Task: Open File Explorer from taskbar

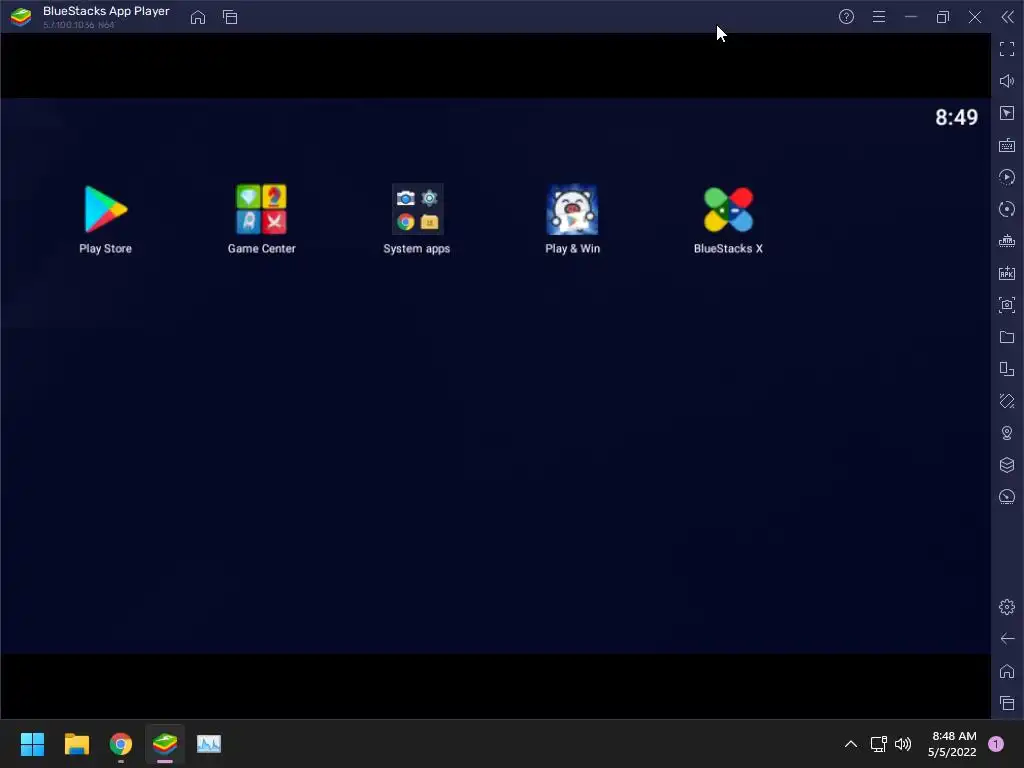Action: click(x=76, y=744)
